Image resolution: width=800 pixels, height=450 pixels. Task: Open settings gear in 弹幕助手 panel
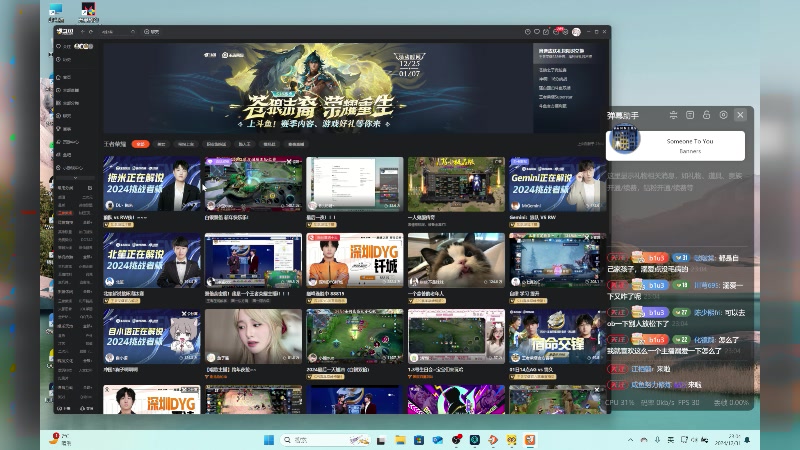723,115
